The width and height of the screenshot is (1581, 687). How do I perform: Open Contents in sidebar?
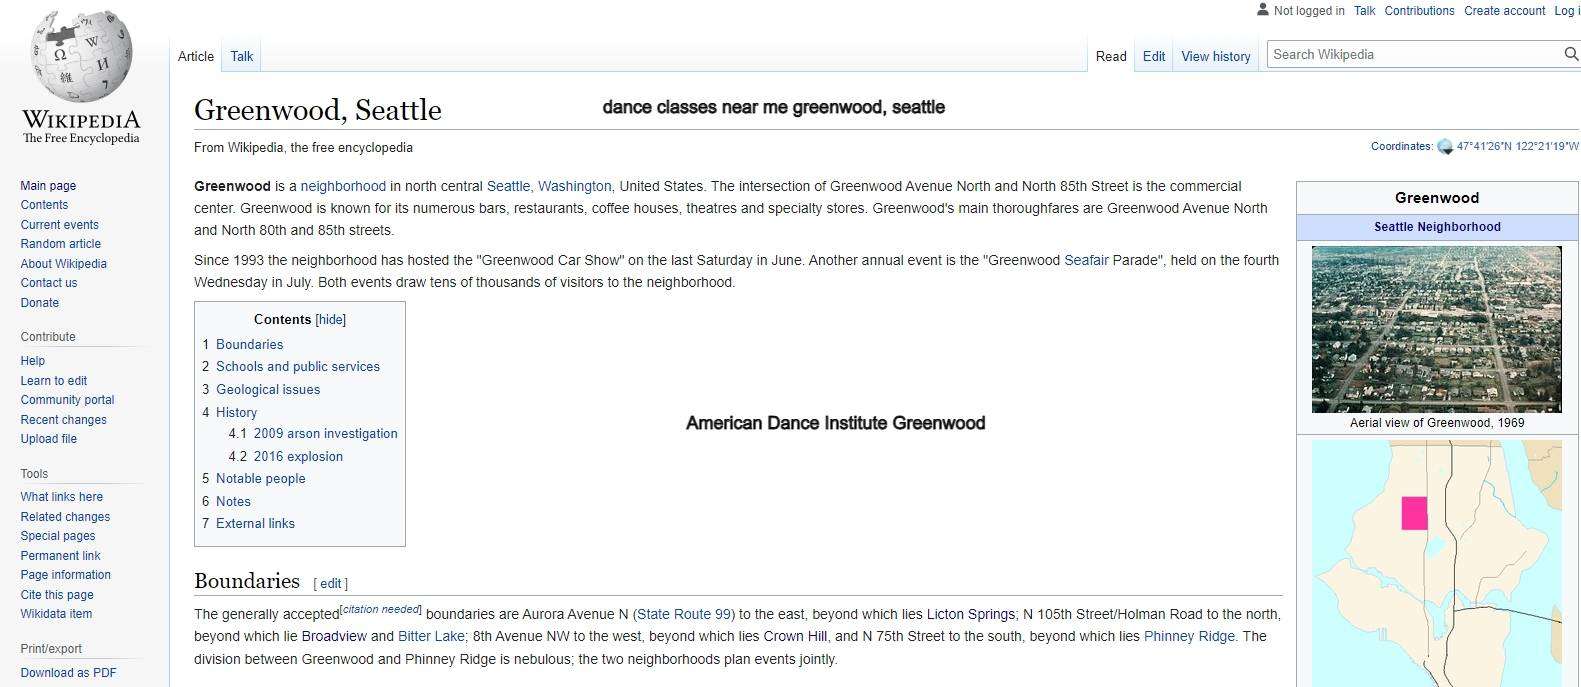tap(44, 205)
